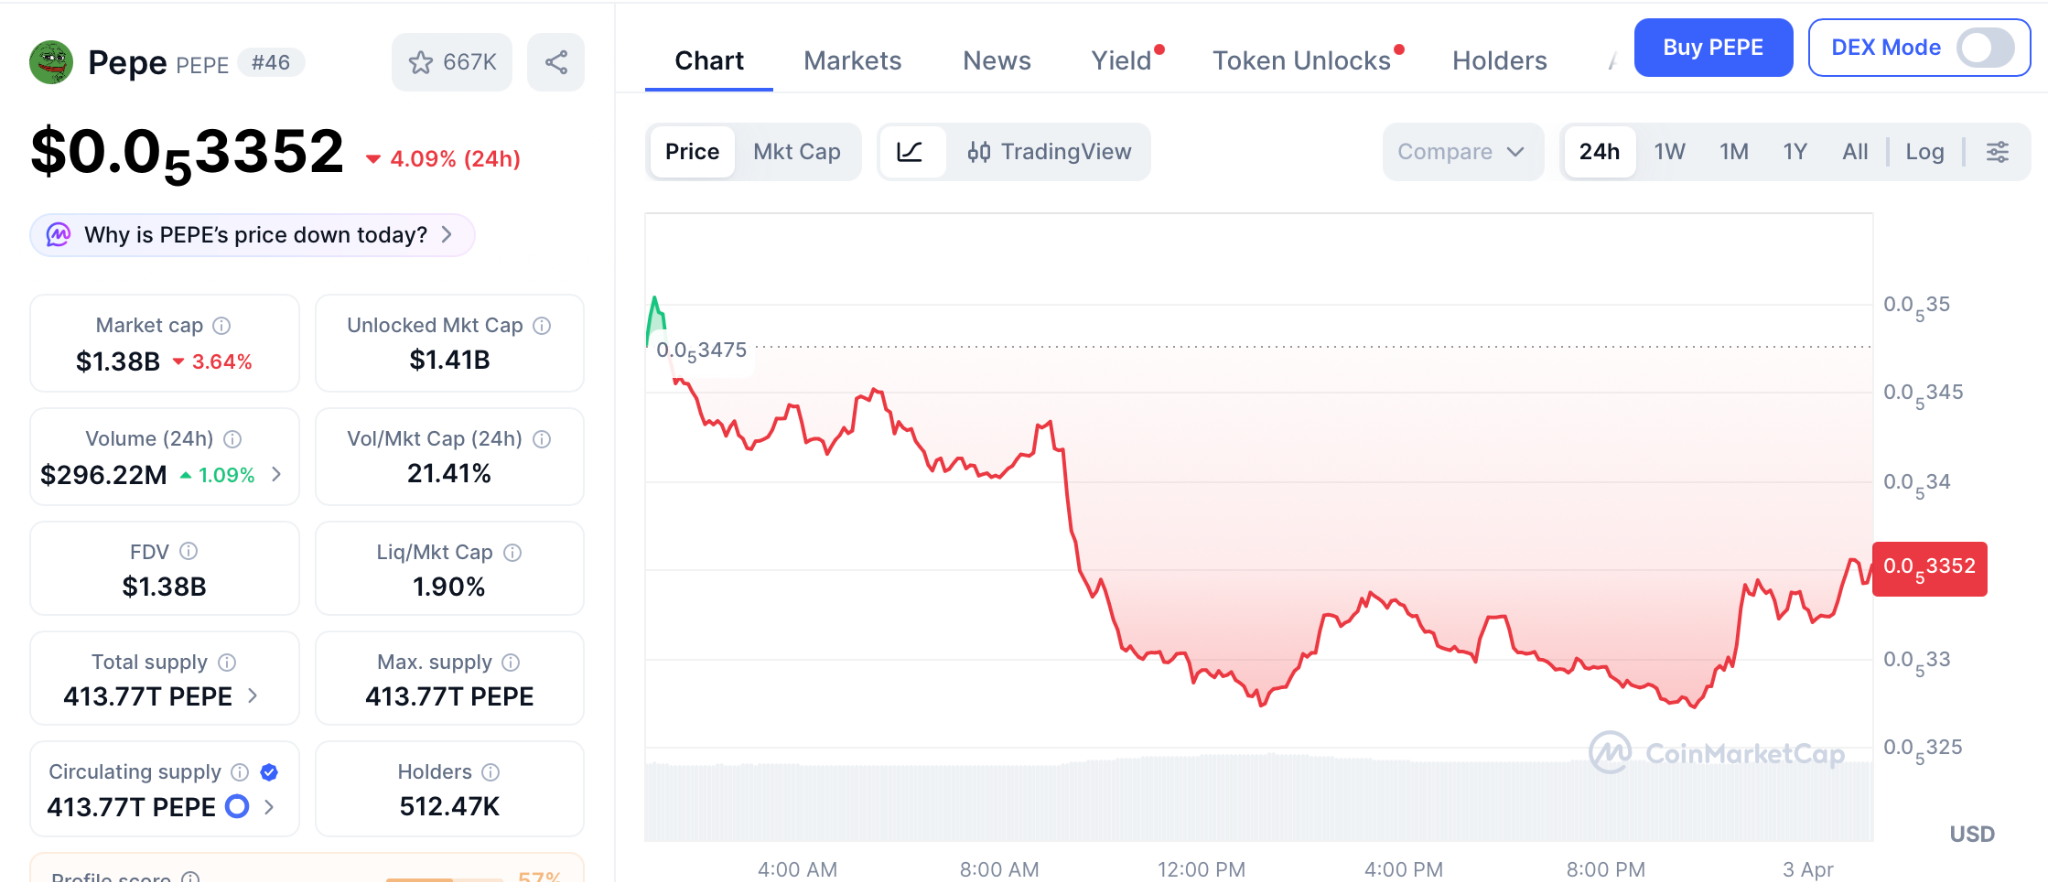Screen dimensions: 2048x882
Task: Toggle Log scale on chart
Action: (x=1924, y=152)
